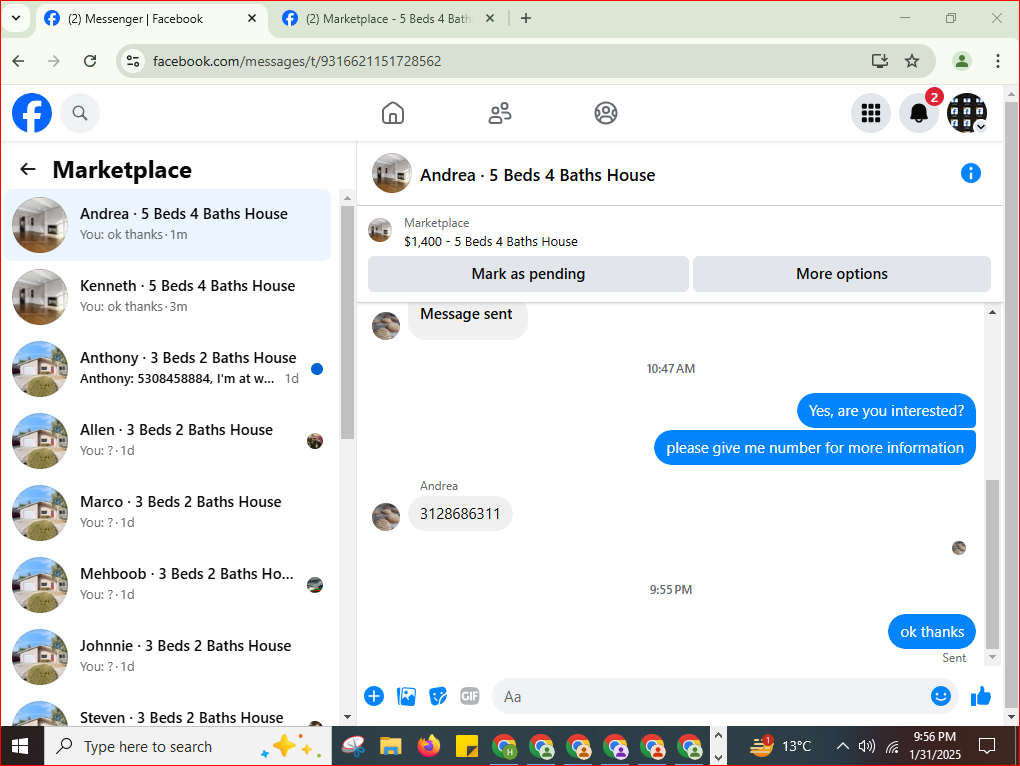Open the Notifications bell icon
This screenshot has width=1020, height=766.
[x=919, y=113]
